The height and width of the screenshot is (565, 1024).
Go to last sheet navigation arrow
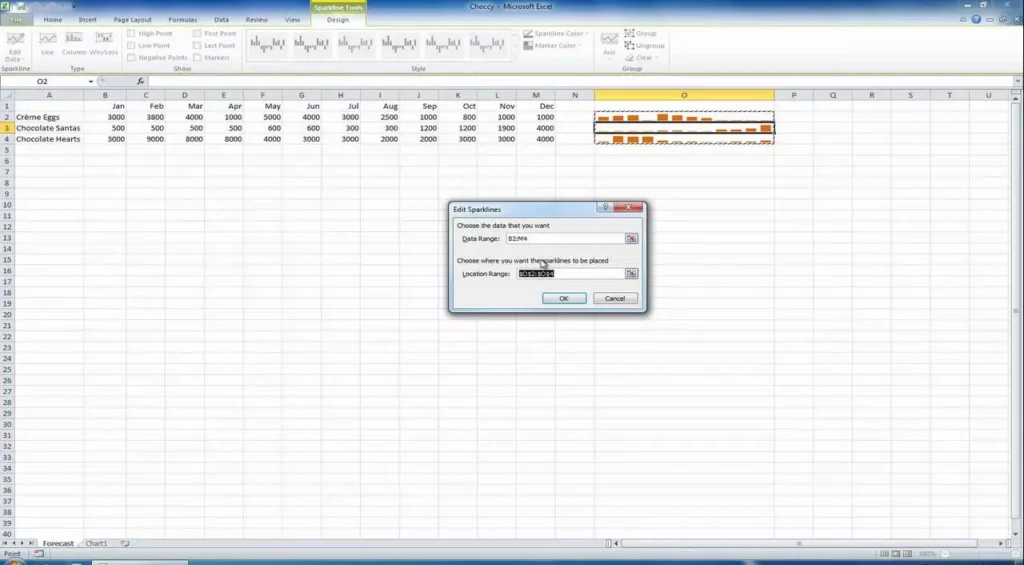[x=31, y=543]
